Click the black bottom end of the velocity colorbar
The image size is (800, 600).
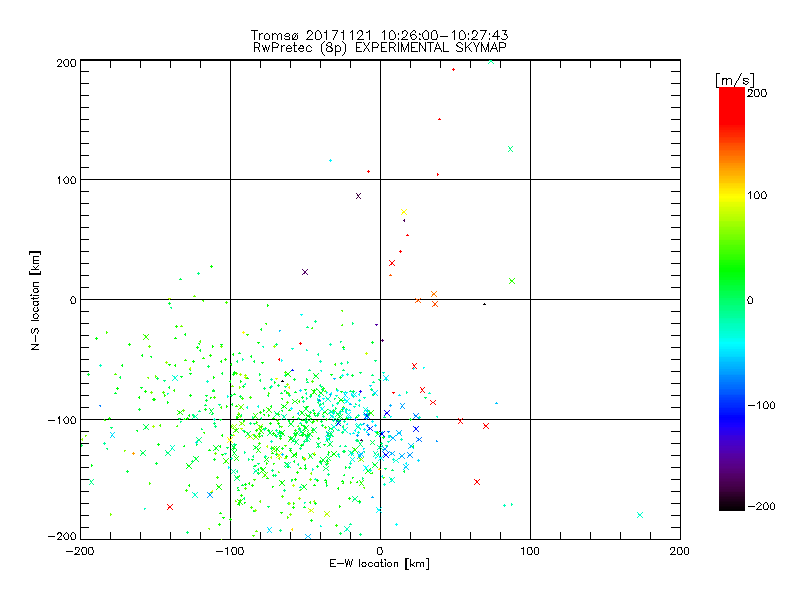(x=732, y=505)
